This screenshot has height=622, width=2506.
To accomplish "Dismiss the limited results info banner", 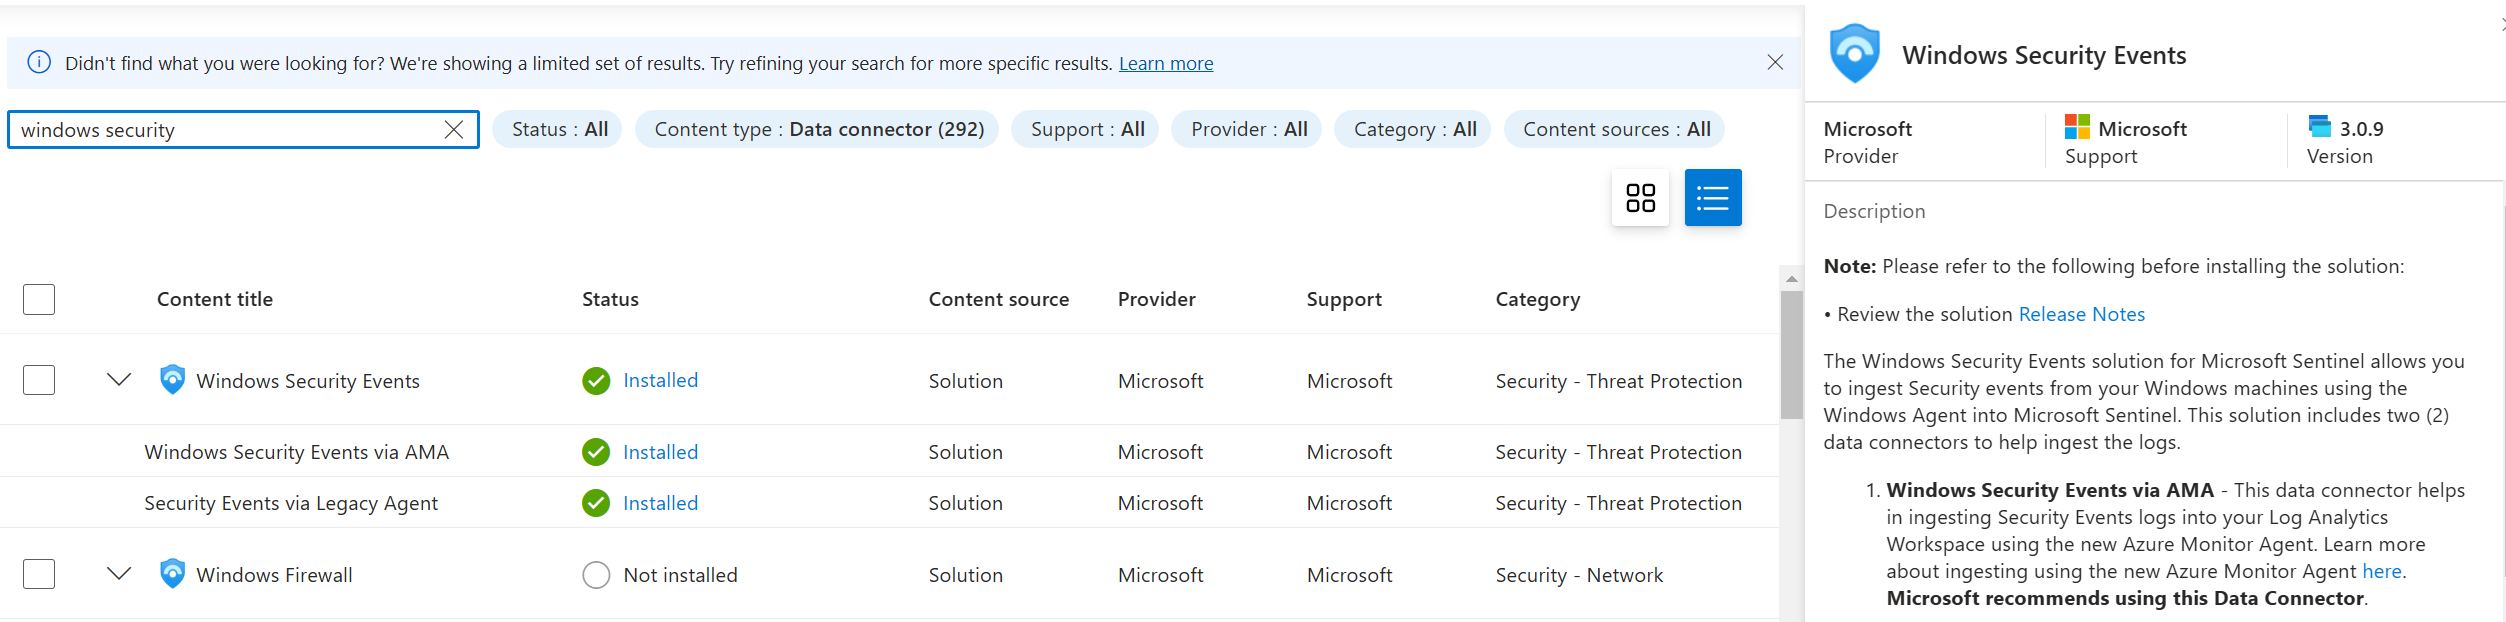I will pyautogui.click(x=1775, y=63).
